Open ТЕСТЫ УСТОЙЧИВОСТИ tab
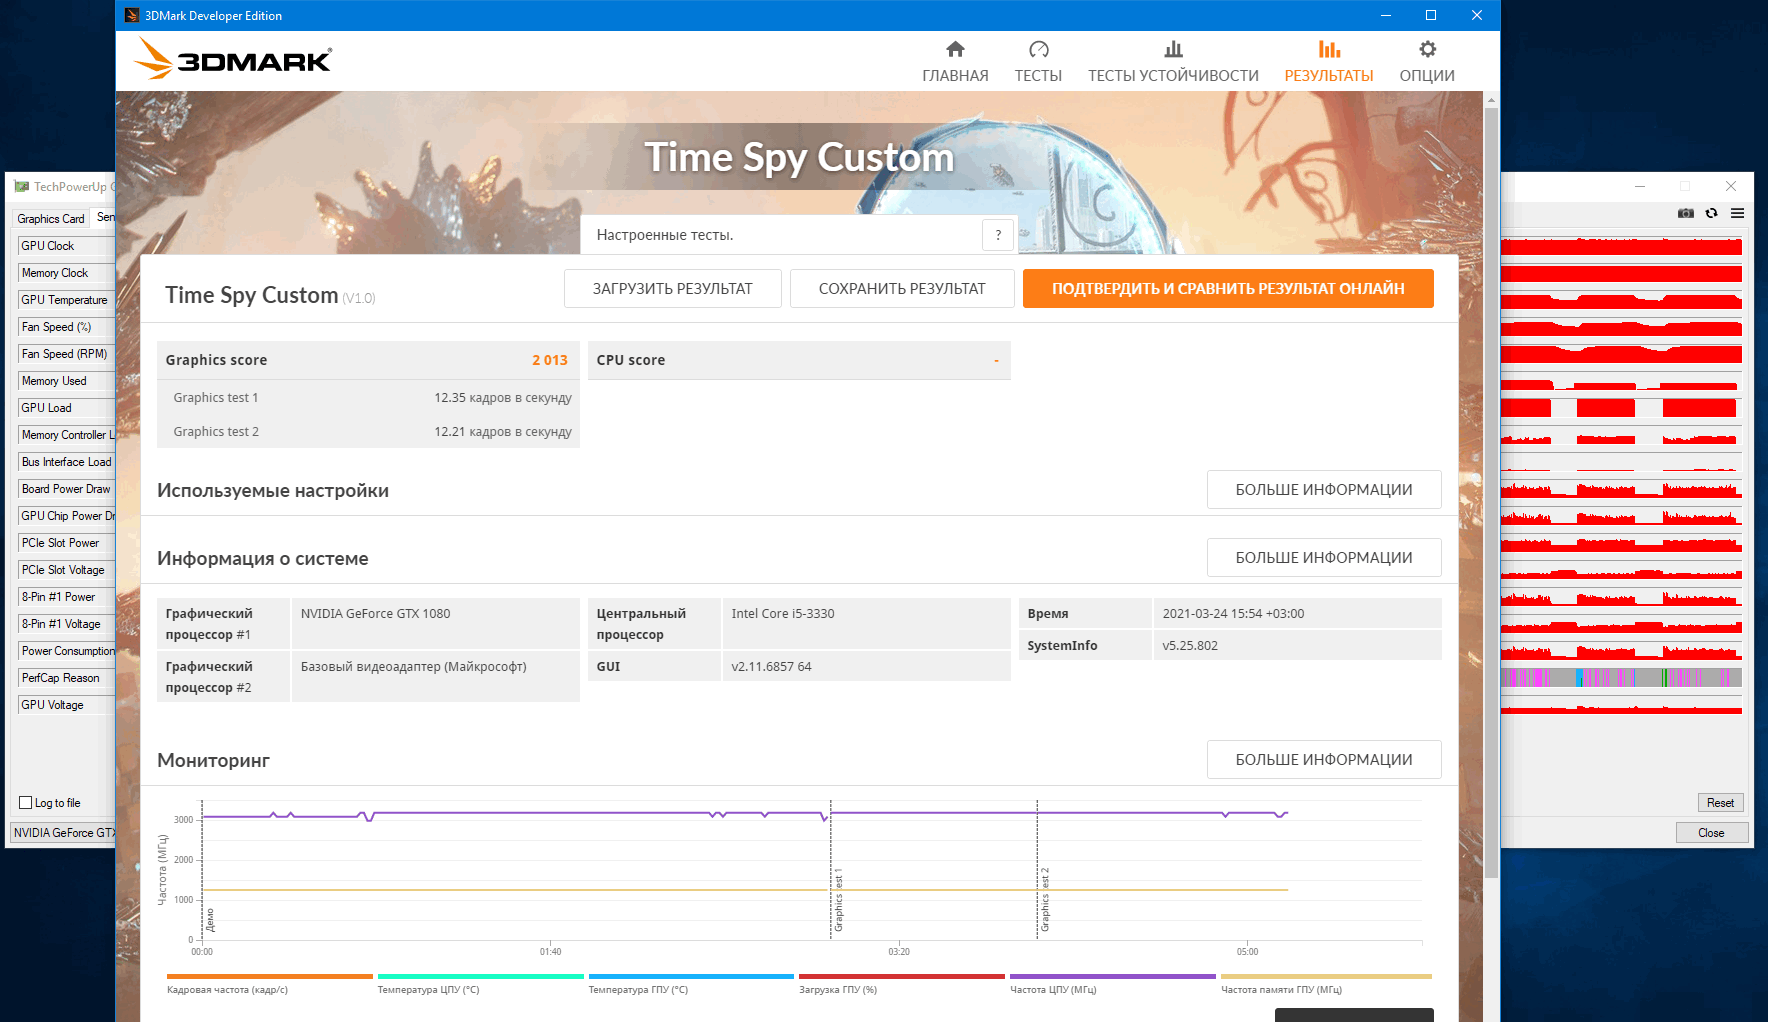Screen dimensions: 1768x1022 (1173, 62)
